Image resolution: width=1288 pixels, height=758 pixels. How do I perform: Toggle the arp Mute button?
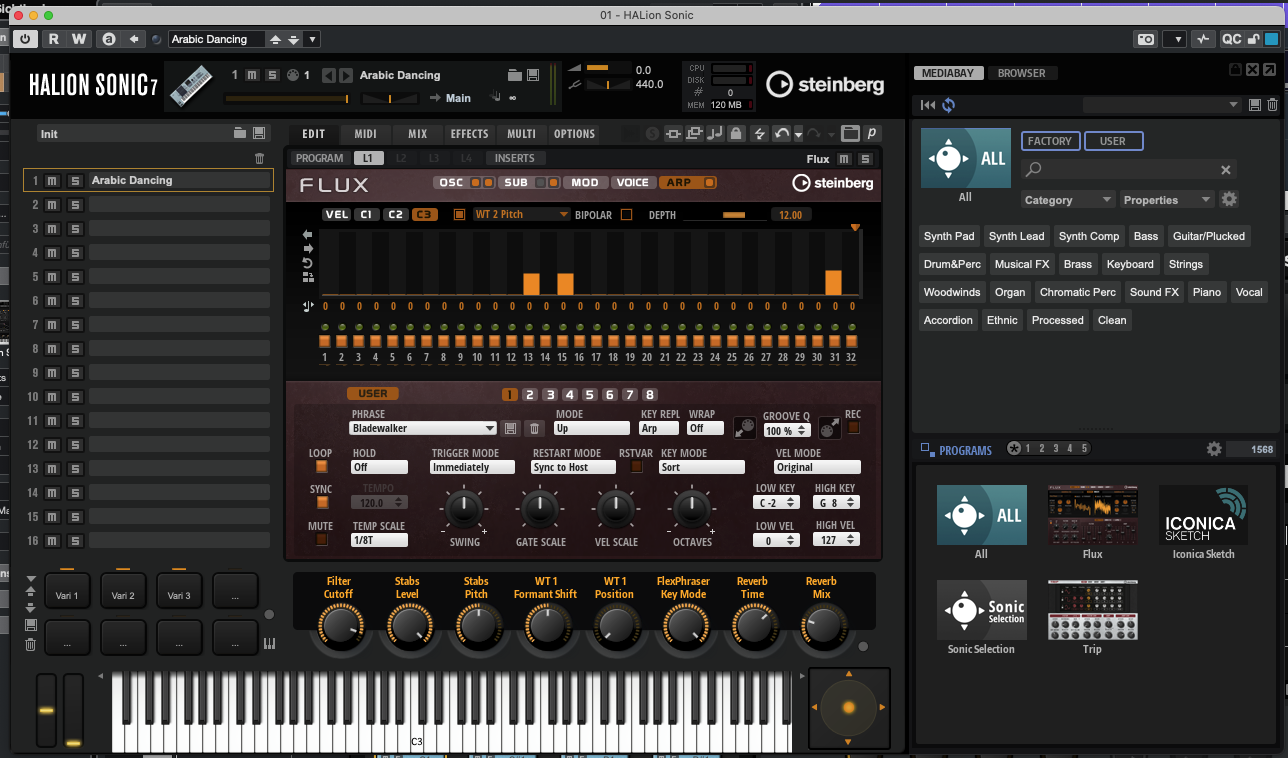(321, 540)
